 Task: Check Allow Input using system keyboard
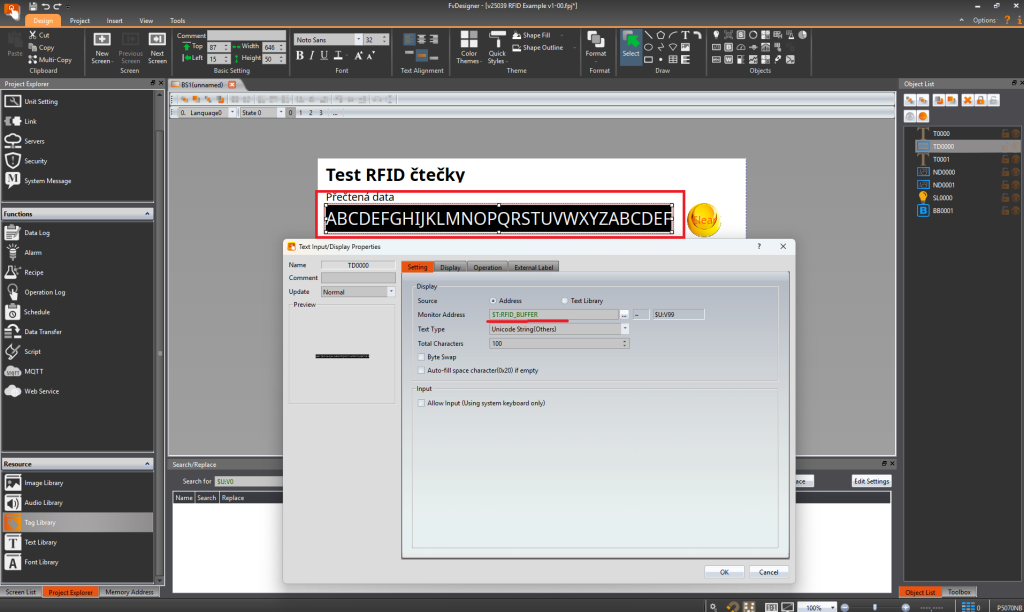tap(421, 403)
